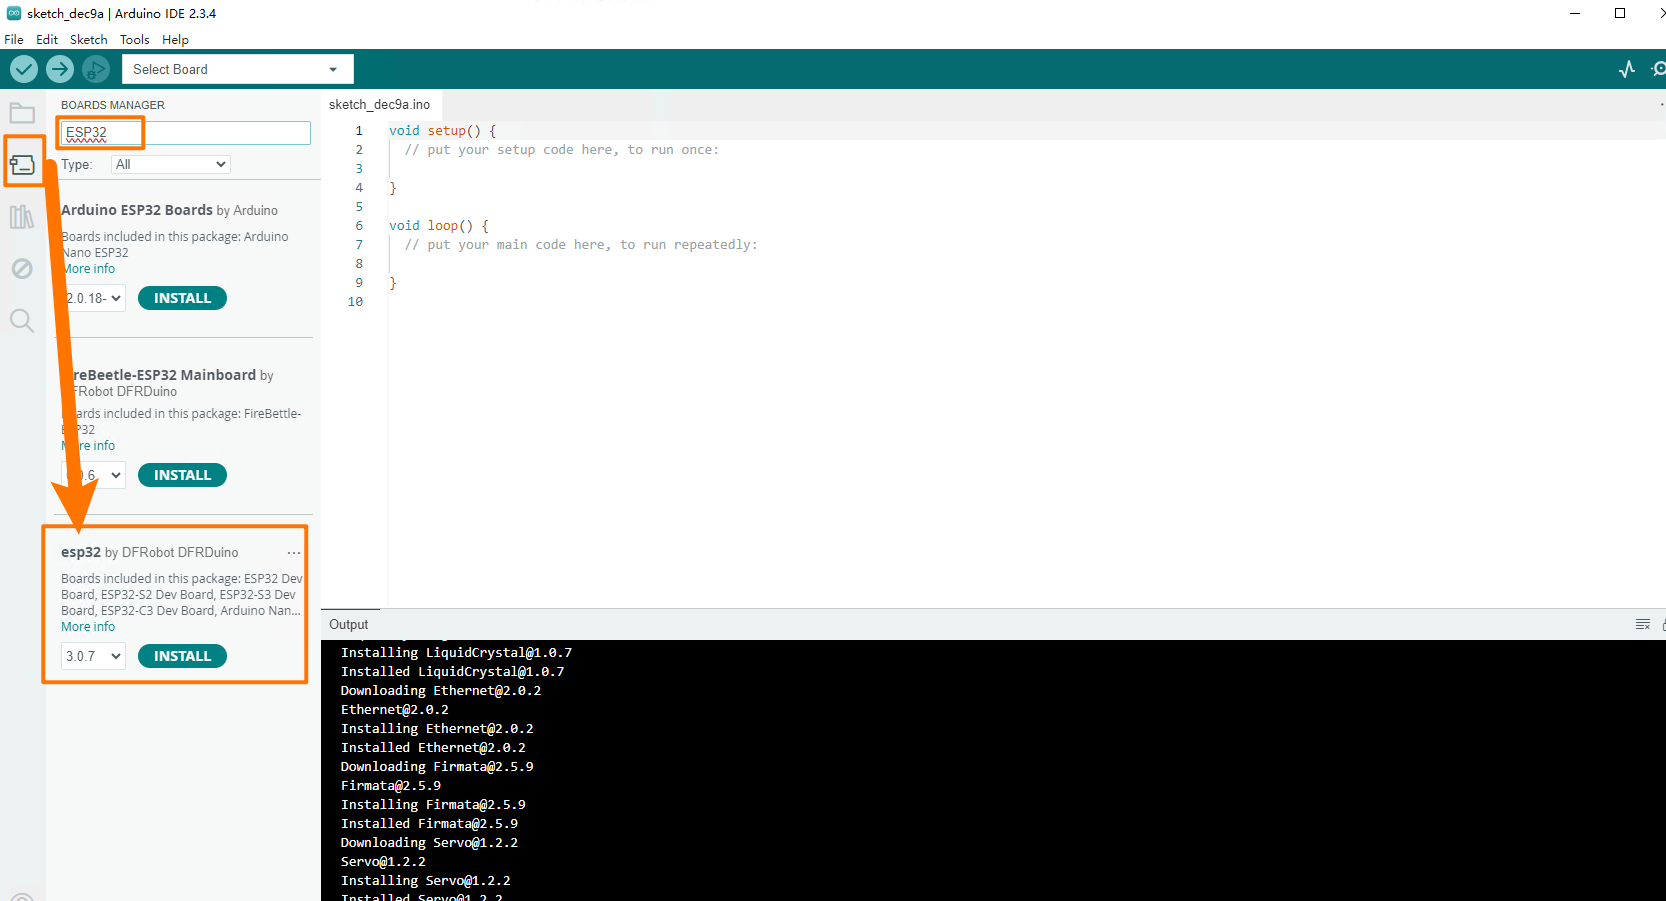Click the 'Installed LiquidCrystal@1.0.7' output line

pyautogui.click(x=452, y=672)
